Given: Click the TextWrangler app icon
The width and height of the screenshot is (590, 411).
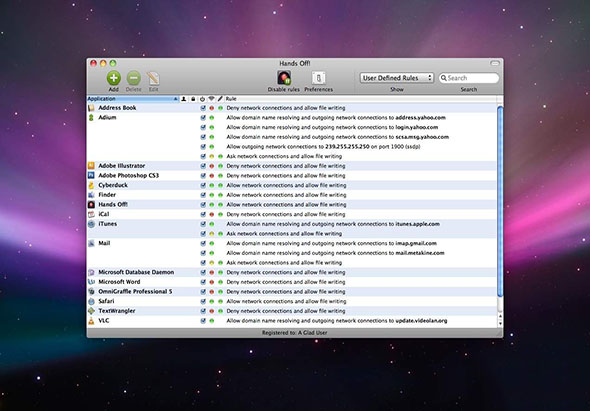Looking at the screenshot, I should point(91,311).
